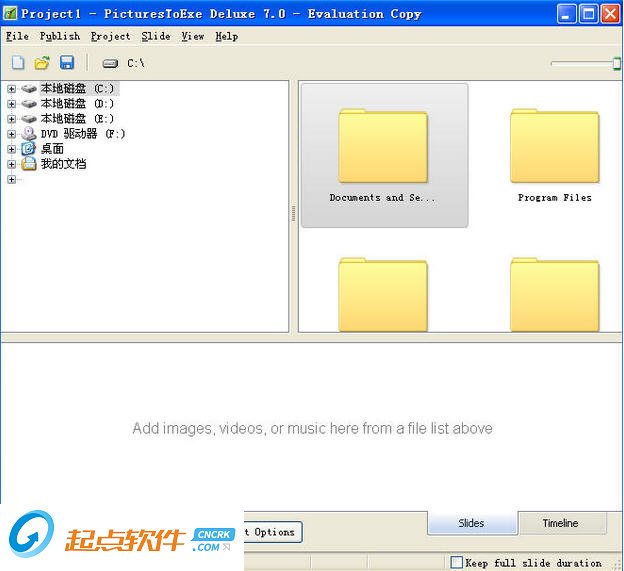624x571 pixels.
Task: Open the Publish menu
Action: 60,36
